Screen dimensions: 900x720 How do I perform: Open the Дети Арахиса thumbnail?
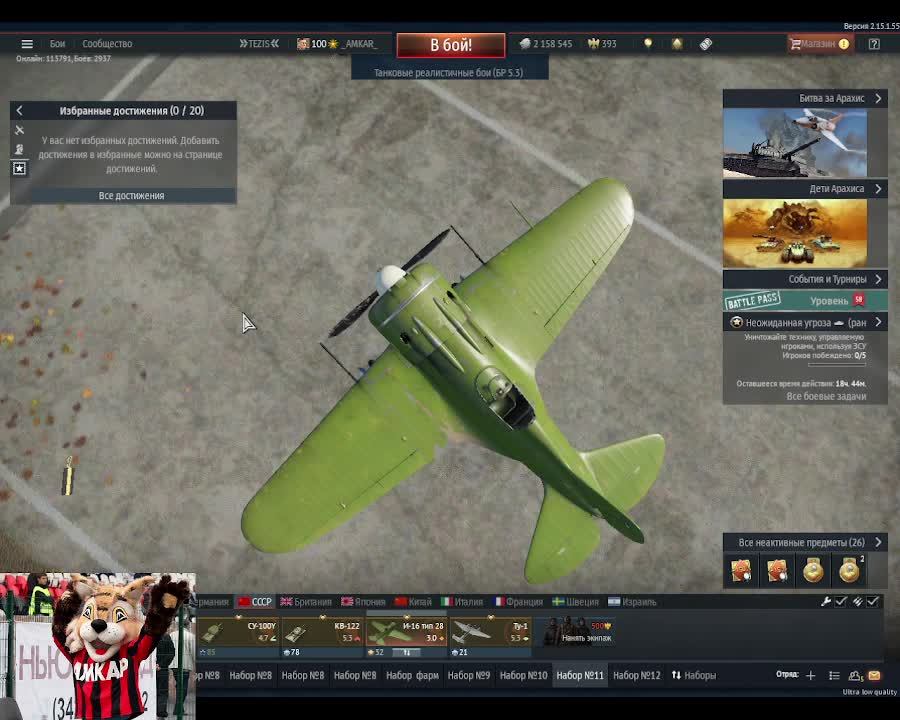pyautogui.click(x=795, y=233)
